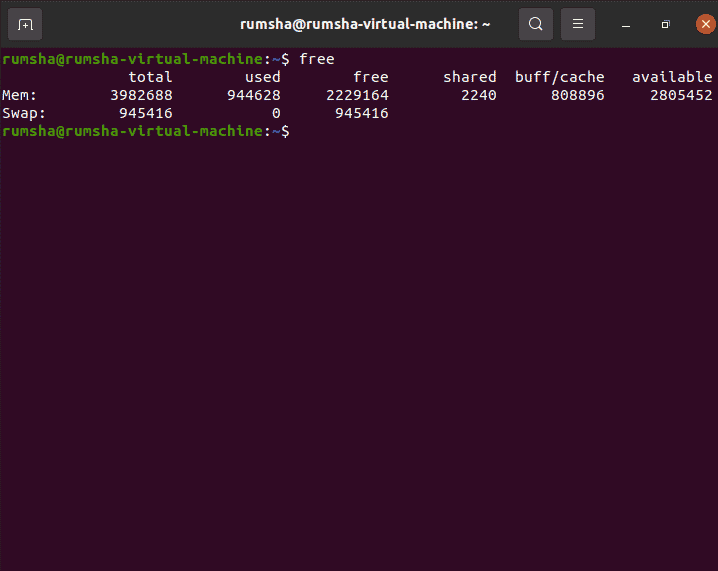718x571 pixels.
Task: Click the window title rumsha@rumsha-virtual-machine
Action: pyautogui.click(x=365, y=24)
